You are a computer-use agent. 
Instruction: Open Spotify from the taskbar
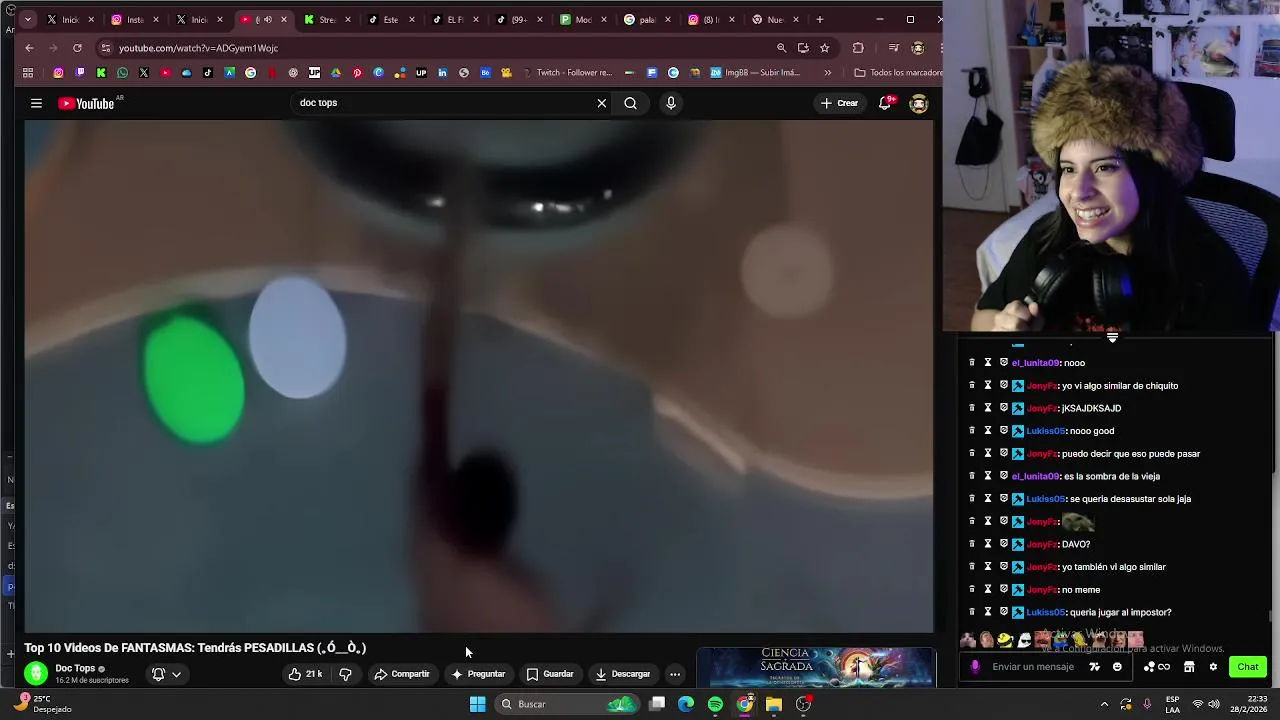[715, 704]
